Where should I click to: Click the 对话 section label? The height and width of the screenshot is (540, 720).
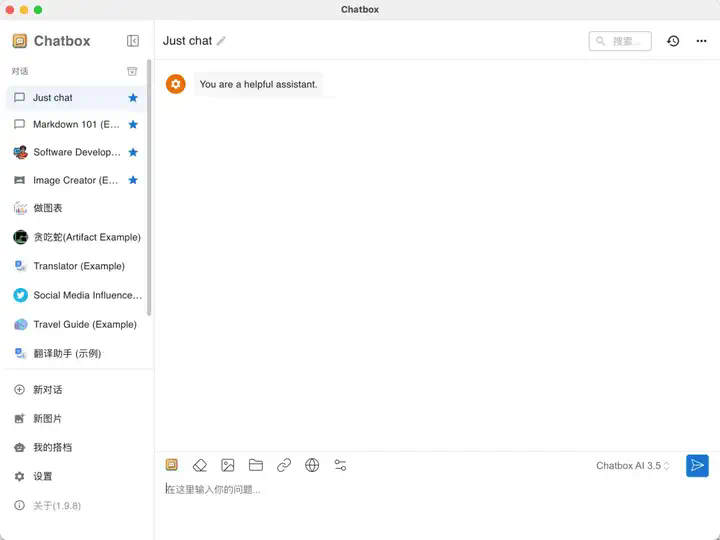pyautogui.click(x=20, y=71)
